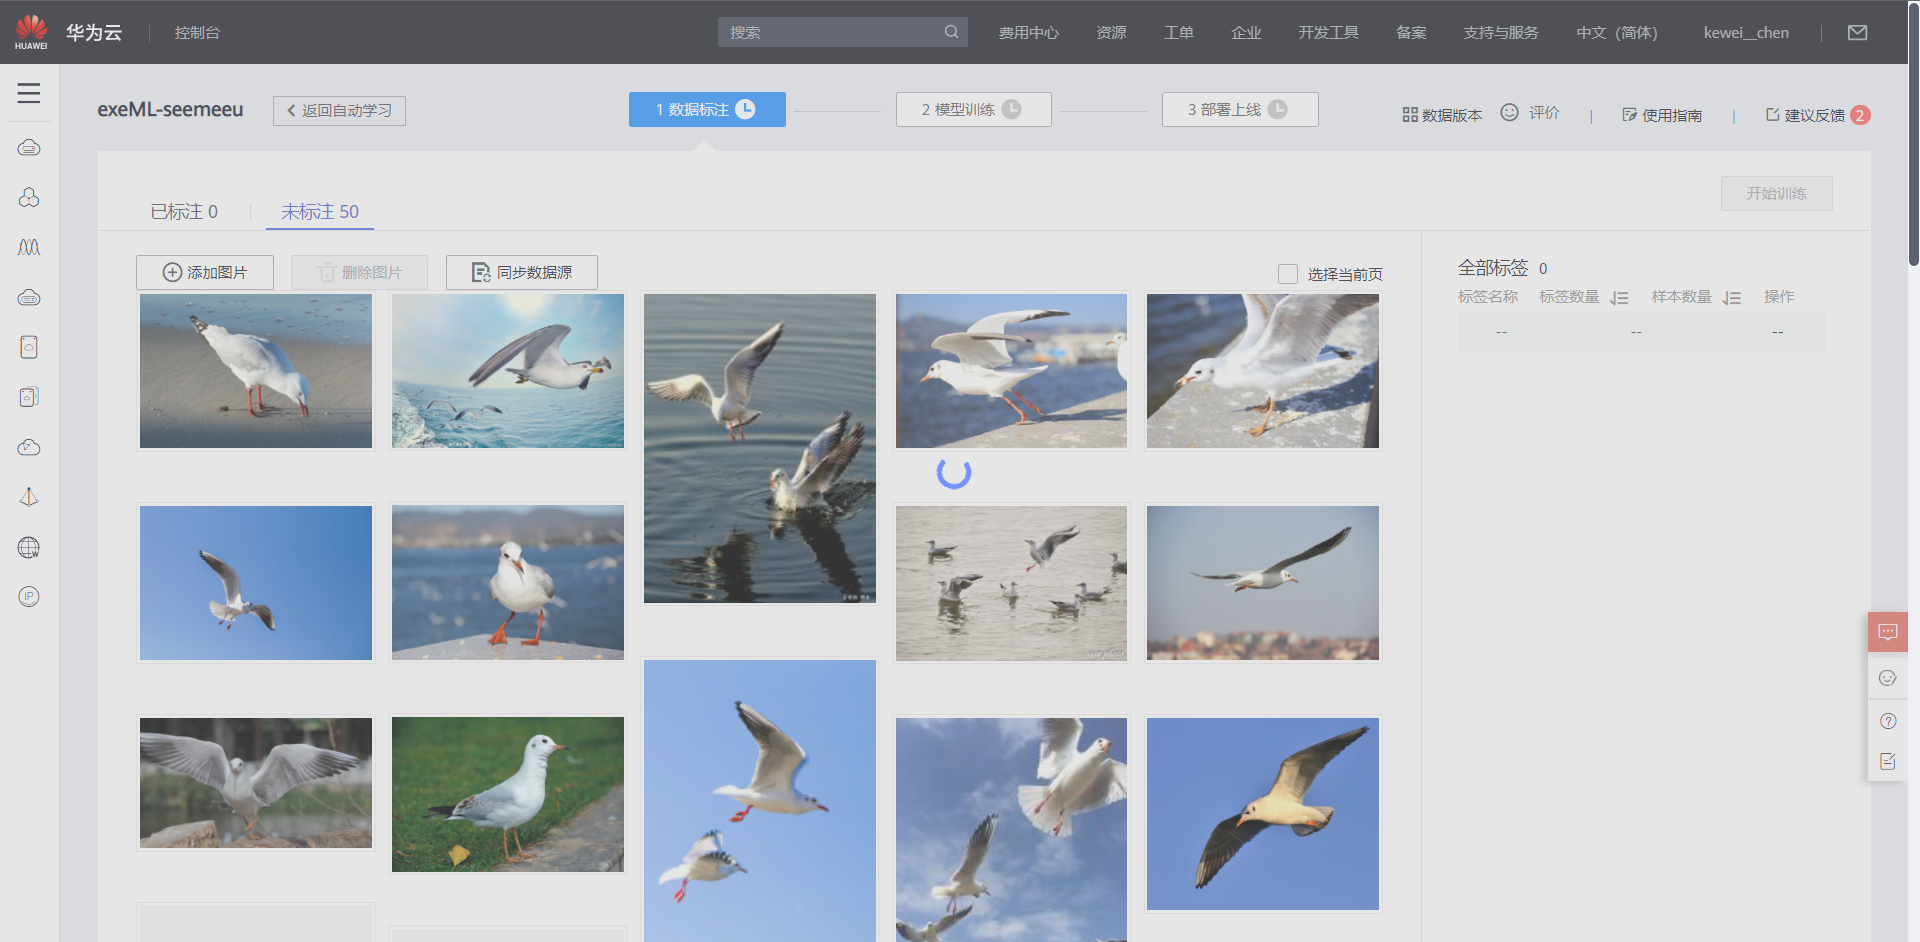Select gull with spread wings facing camera thumbnail

point(256,783)
